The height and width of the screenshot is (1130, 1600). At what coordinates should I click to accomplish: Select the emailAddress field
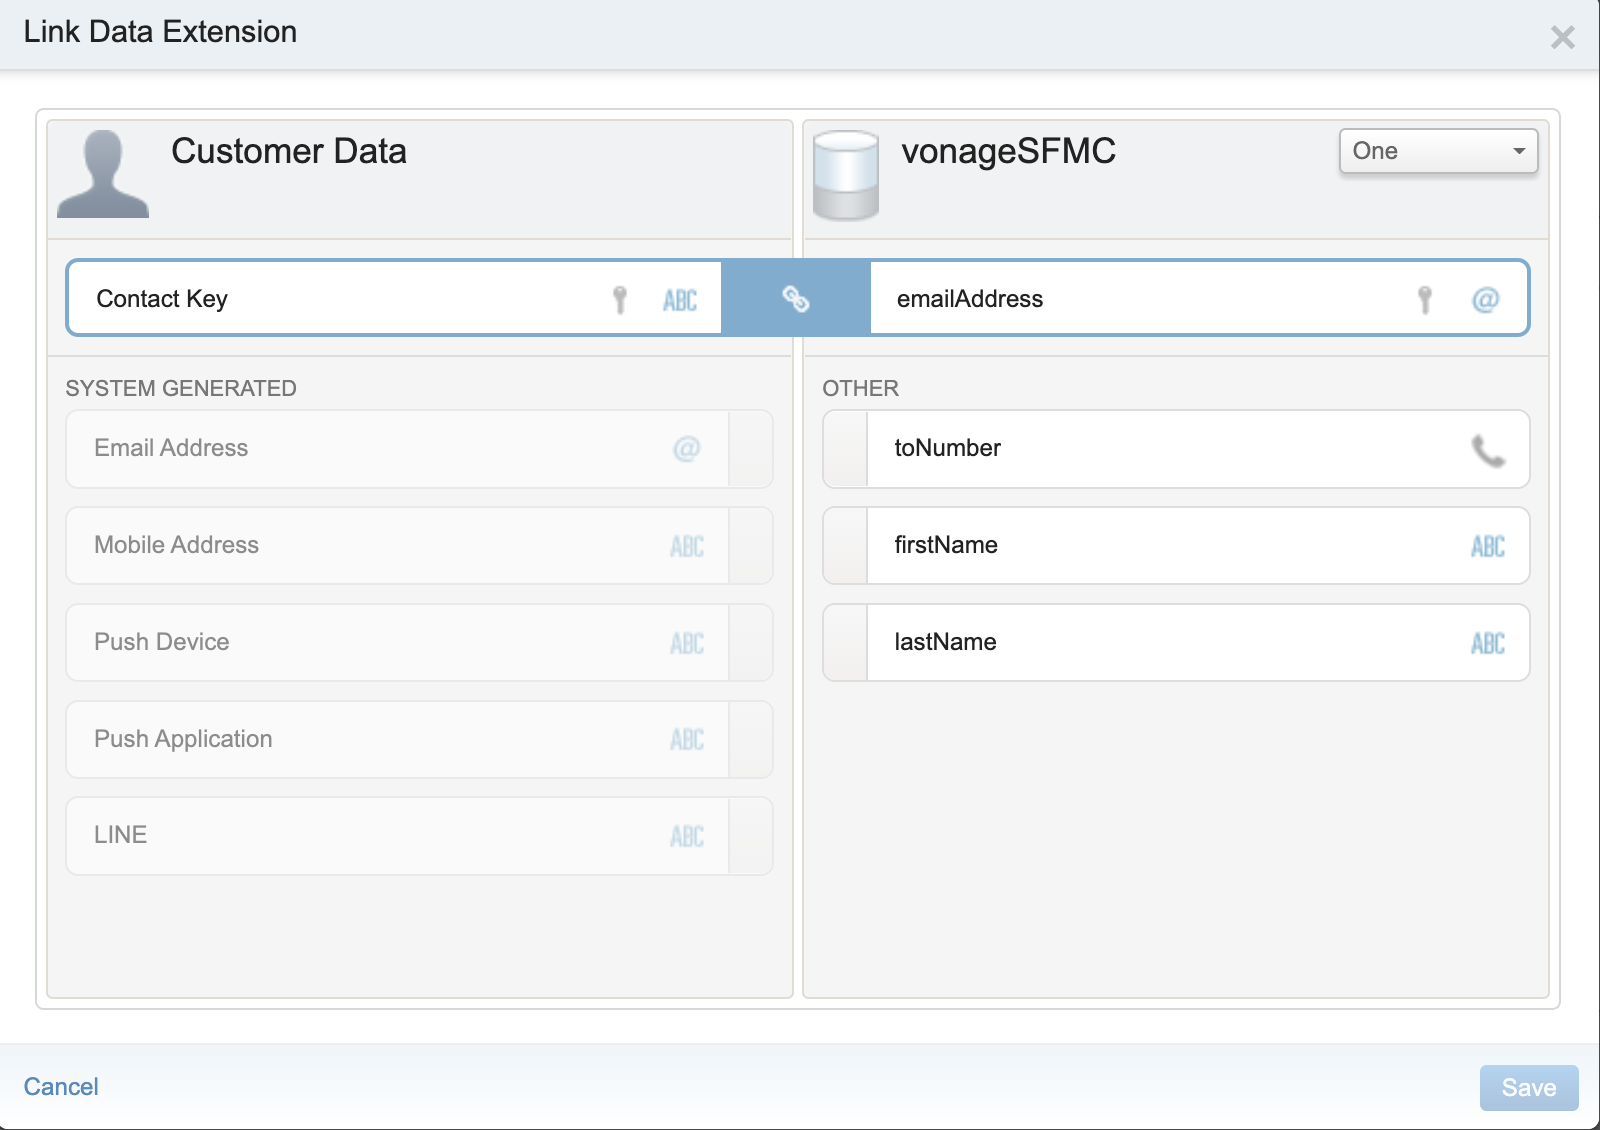pos(1199,298)
